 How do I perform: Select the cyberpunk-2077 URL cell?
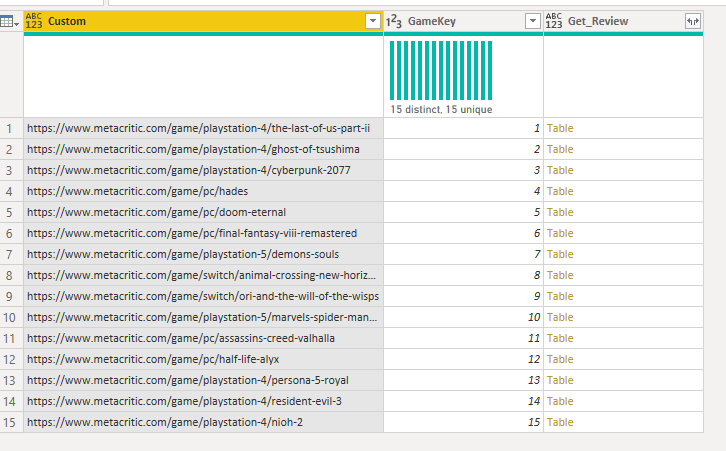(x=204, y=170)
